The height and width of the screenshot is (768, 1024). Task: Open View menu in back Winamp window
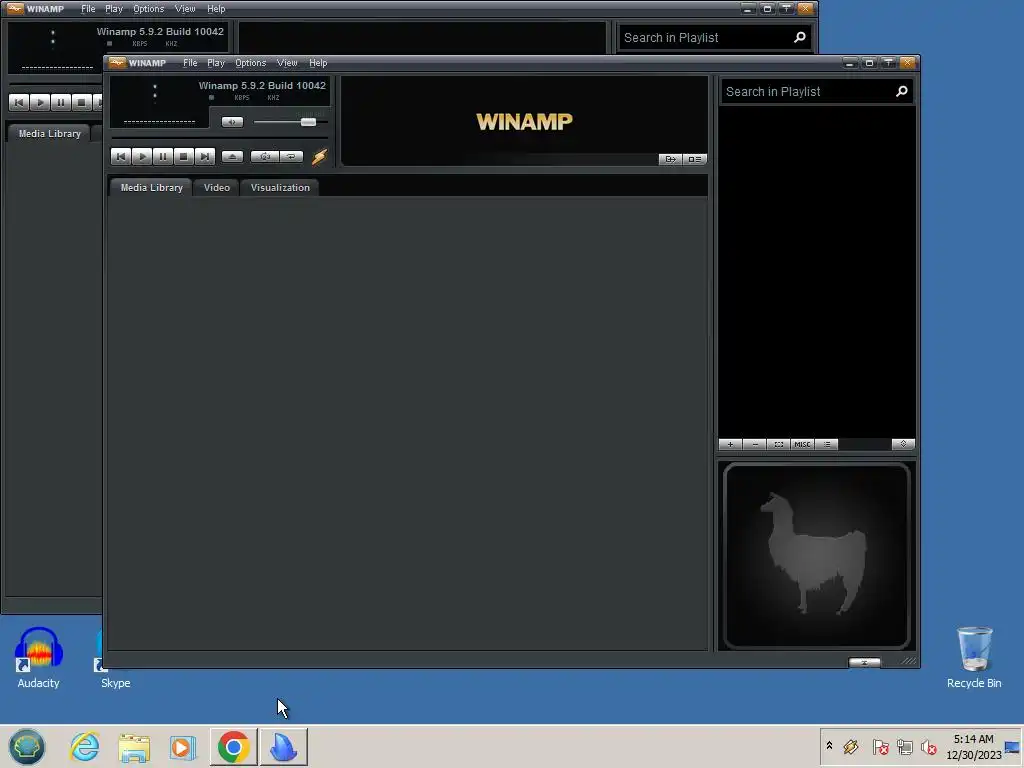click(x=185, y=9)
